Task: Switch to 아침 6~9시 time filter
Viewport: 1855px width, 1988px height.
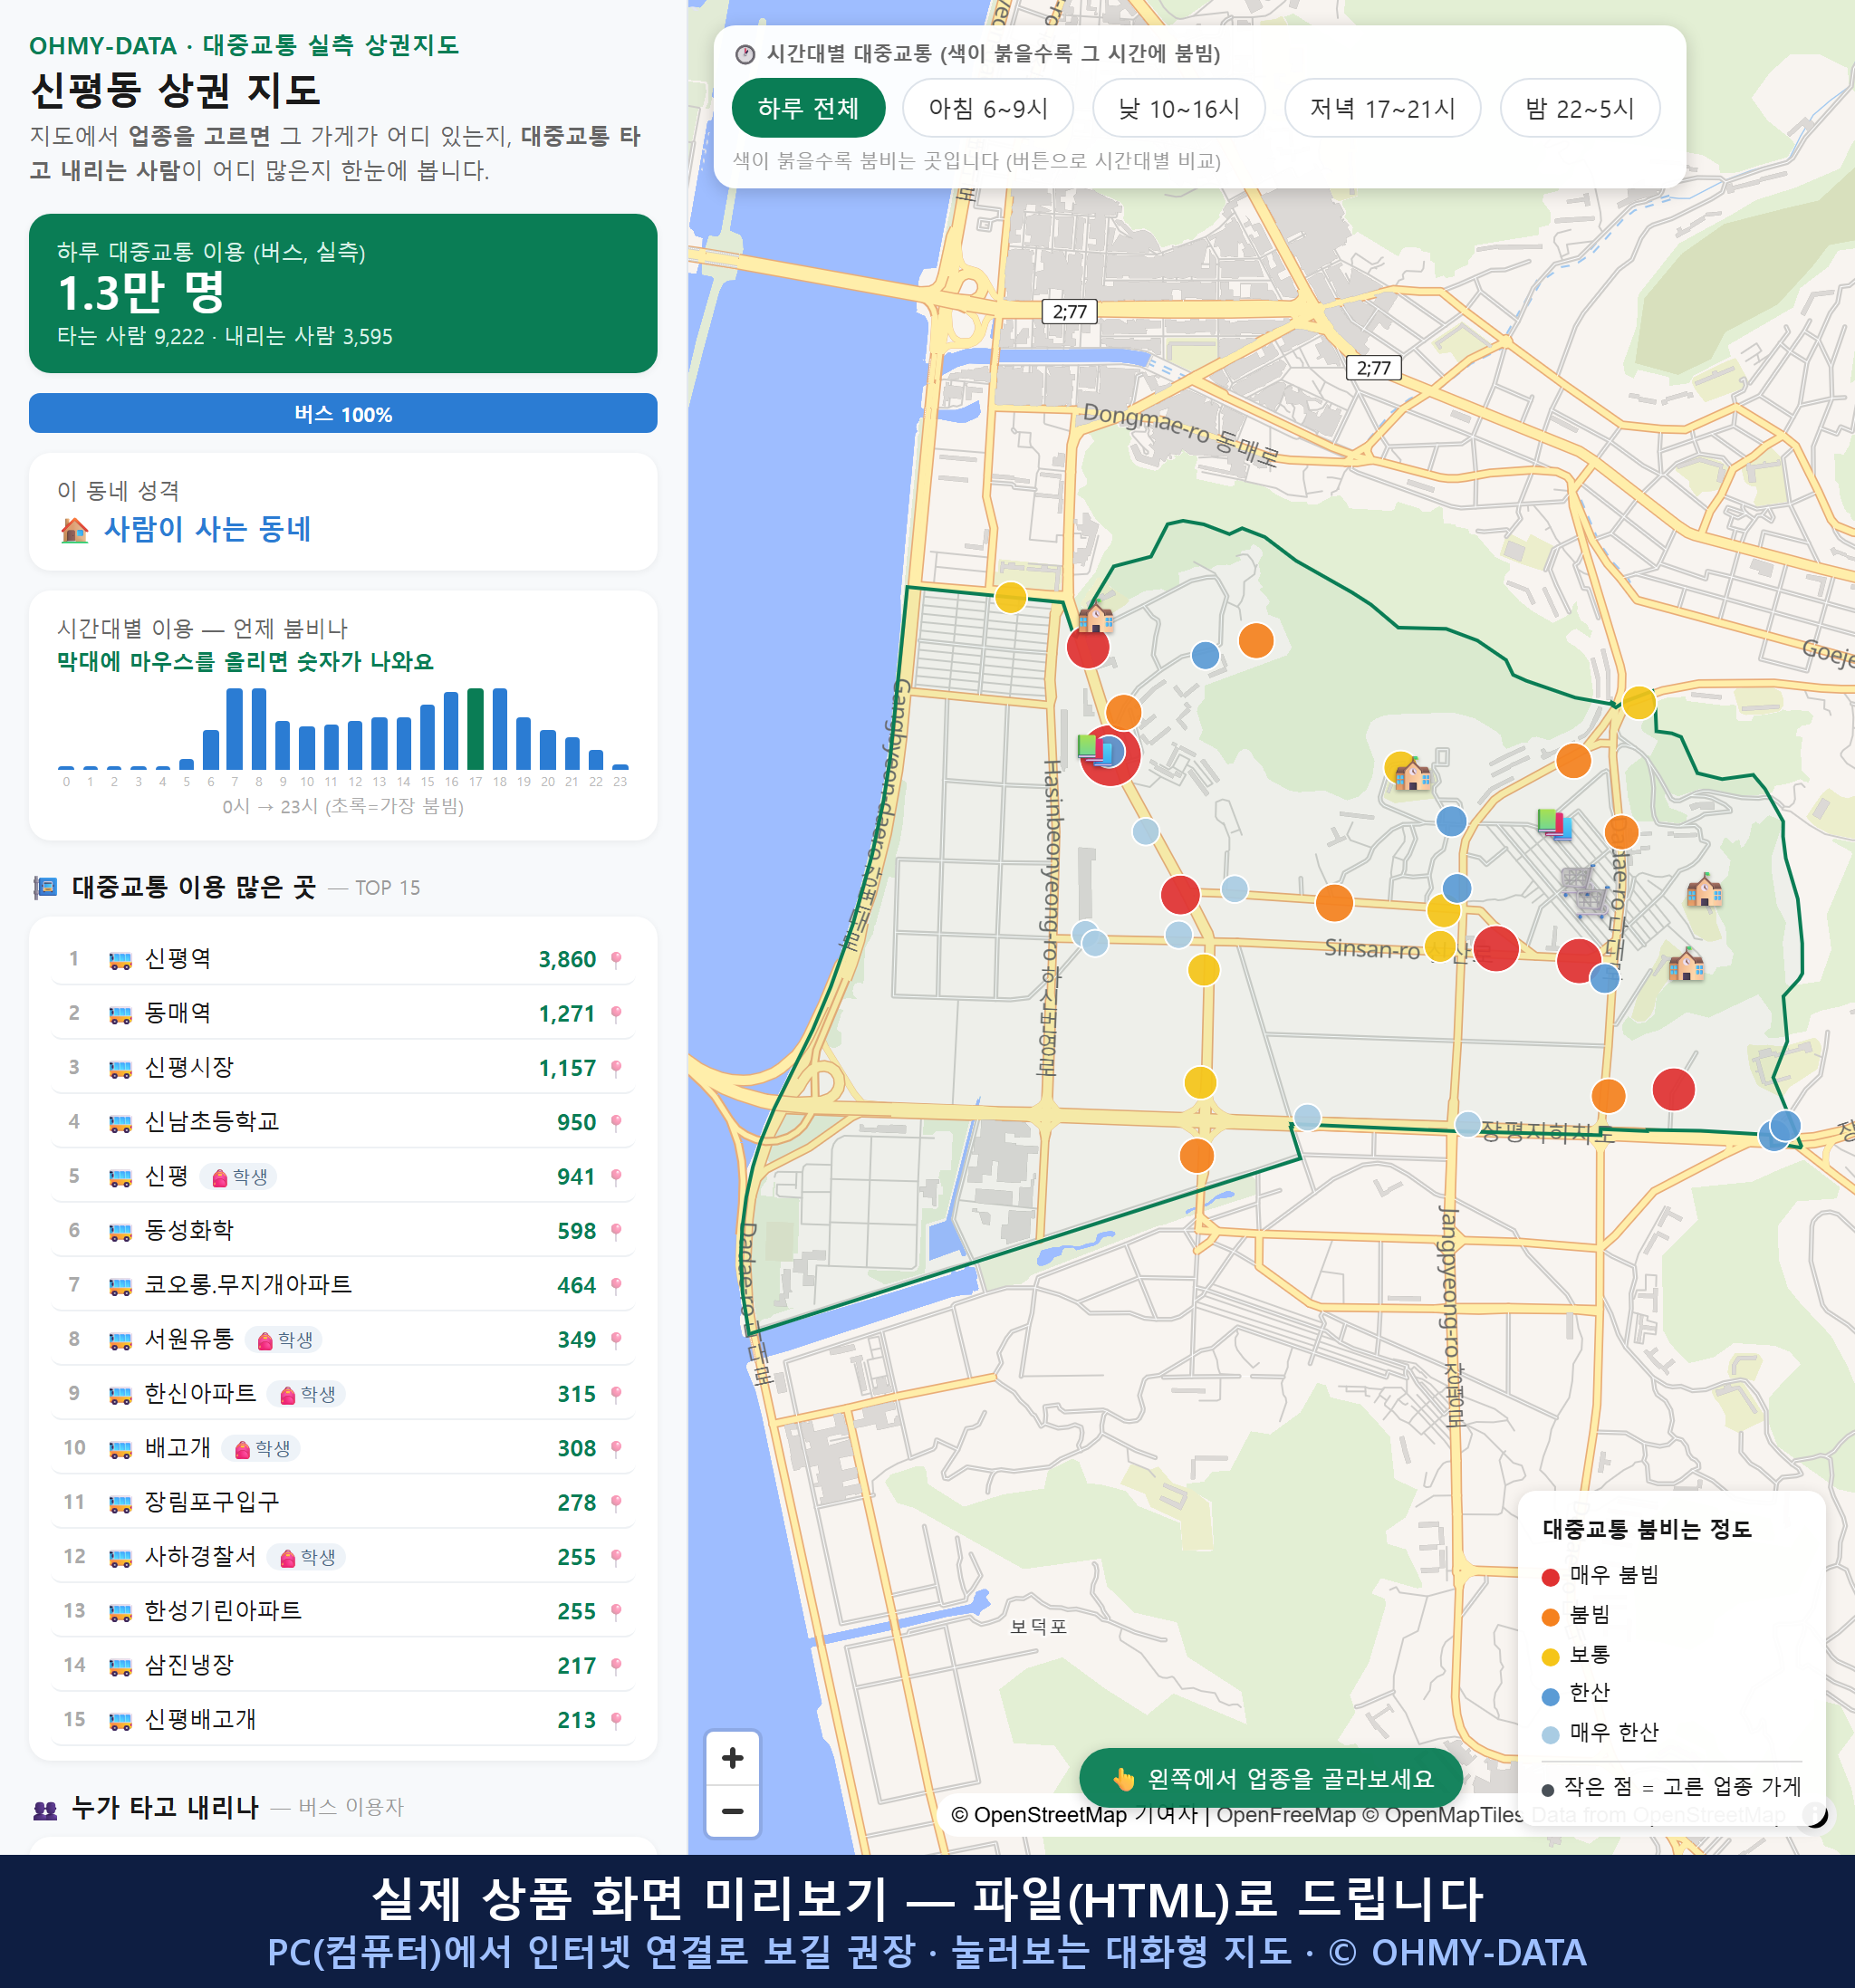Action: pyautogui.click(x=987, y=108)
